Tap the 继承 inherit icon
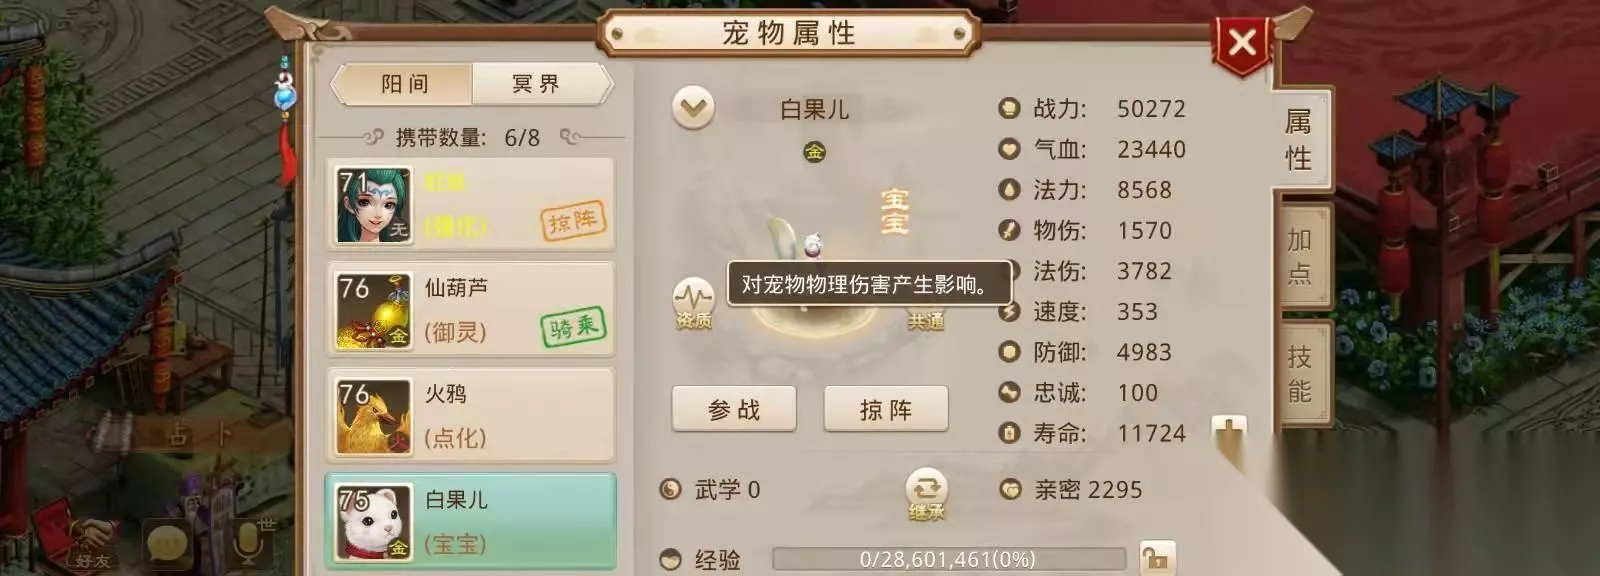 926,494
